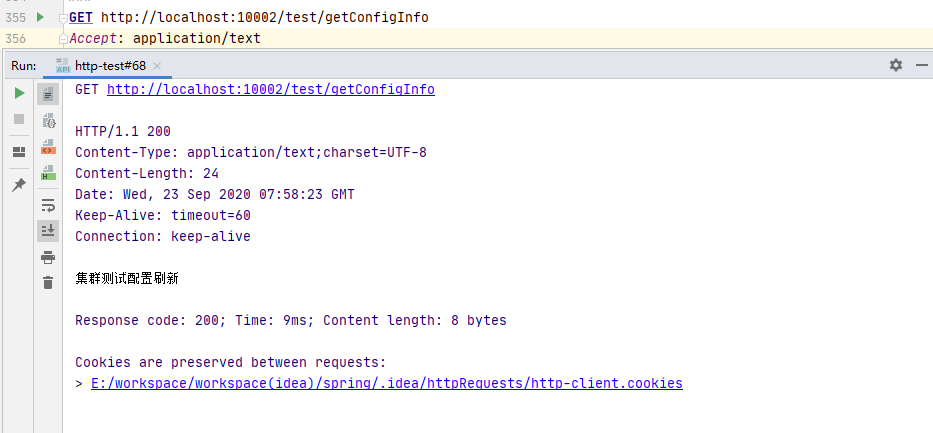Select the View as JSON icon
This screenshot has height=433, width=933.
pos(48,120)
